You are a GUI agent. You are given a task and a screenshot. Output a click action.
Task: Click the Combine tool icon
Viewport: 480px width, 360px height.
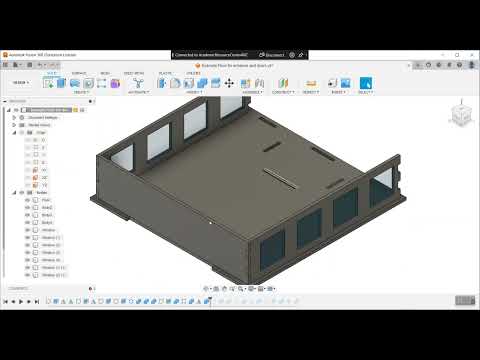tap(202, 83)
